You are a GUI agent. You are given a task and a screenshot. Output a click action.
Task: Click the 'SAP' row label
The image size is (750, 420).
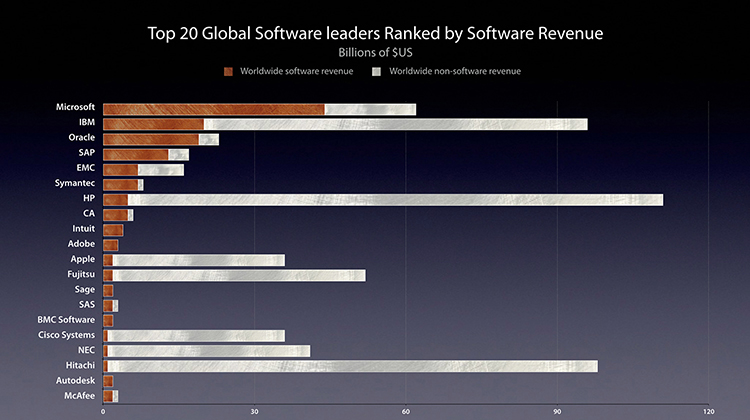pyautogui.click(x=87, y=153)
